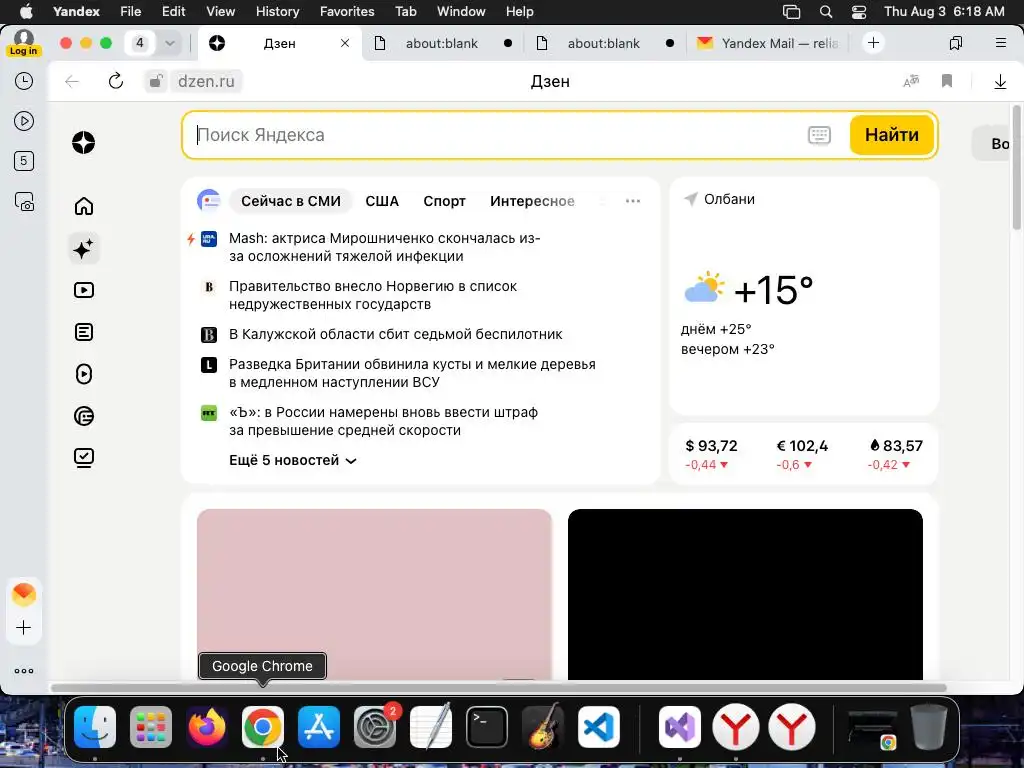Bookmark this page with the bookmark icon
Image resolution: width=1024 pixels, height=768 pixels.
(x=947, y=81)
